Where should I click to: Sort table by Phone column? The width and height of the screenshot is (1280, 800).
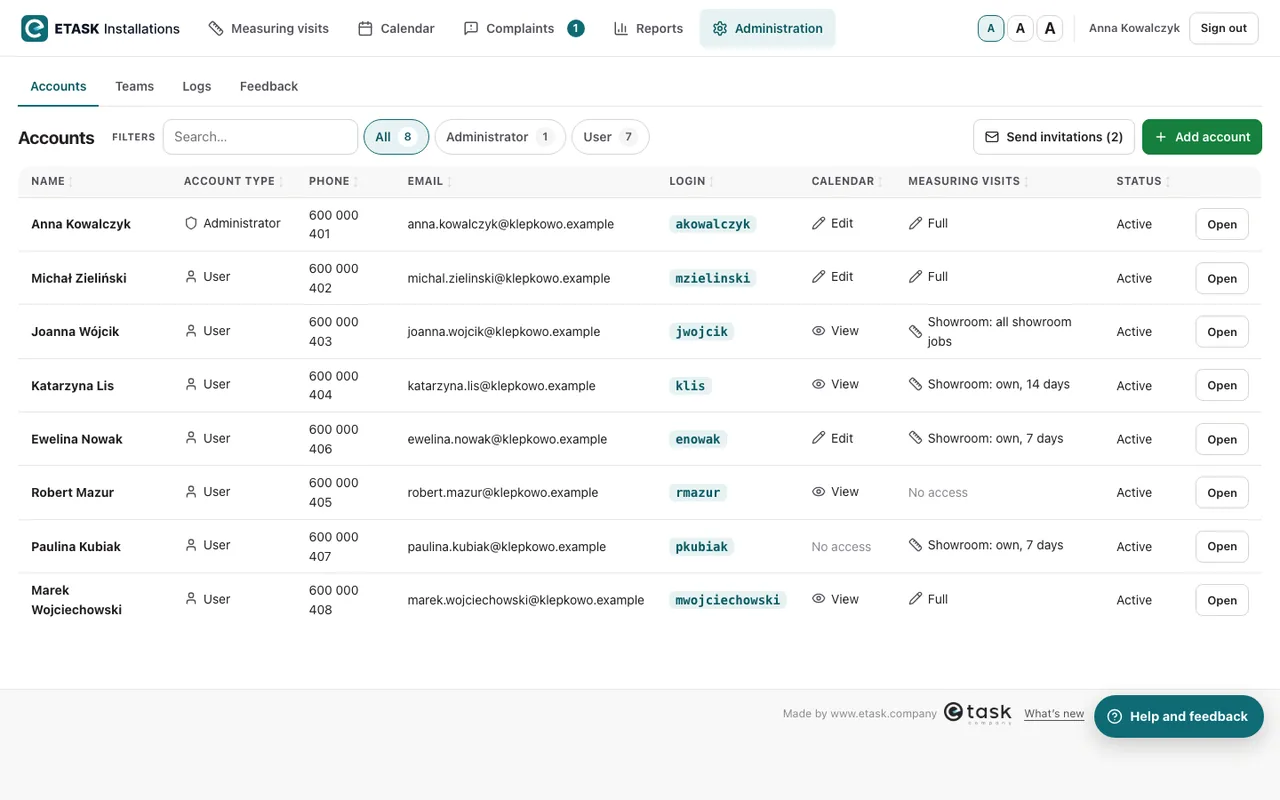(334, 181)
